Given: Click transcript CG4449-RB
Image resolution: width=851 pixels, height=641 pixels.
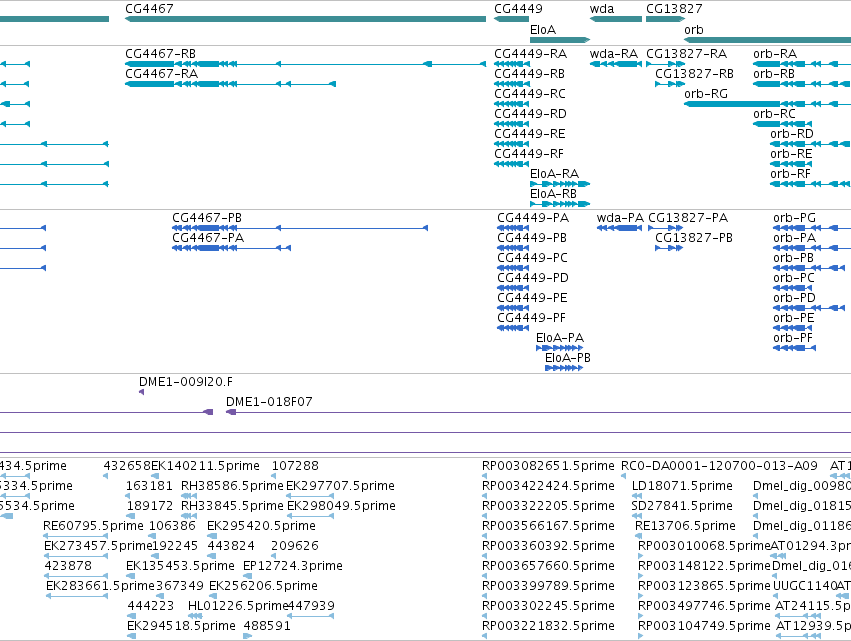Looking at the screenshot, I should point(512,84).
